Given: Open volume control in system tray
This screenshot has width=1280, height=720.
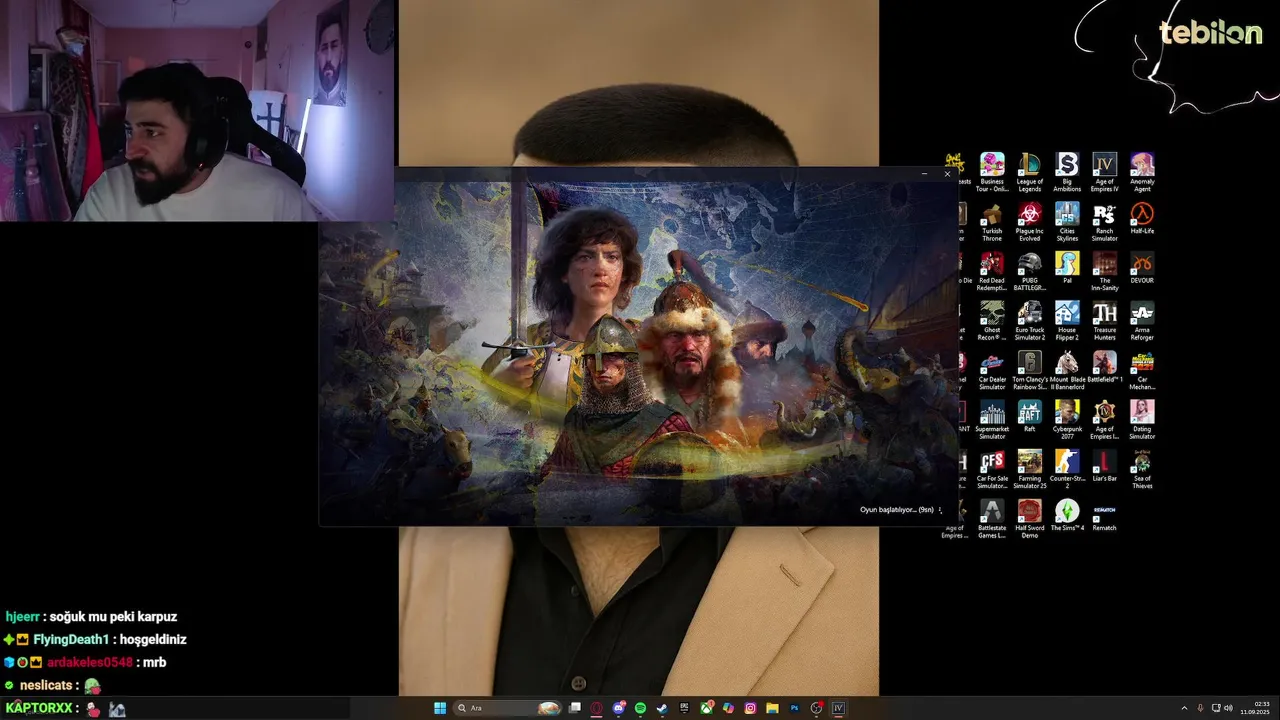Looking at the screenshot, I should pyautogui.click(x=1228, y=708).
